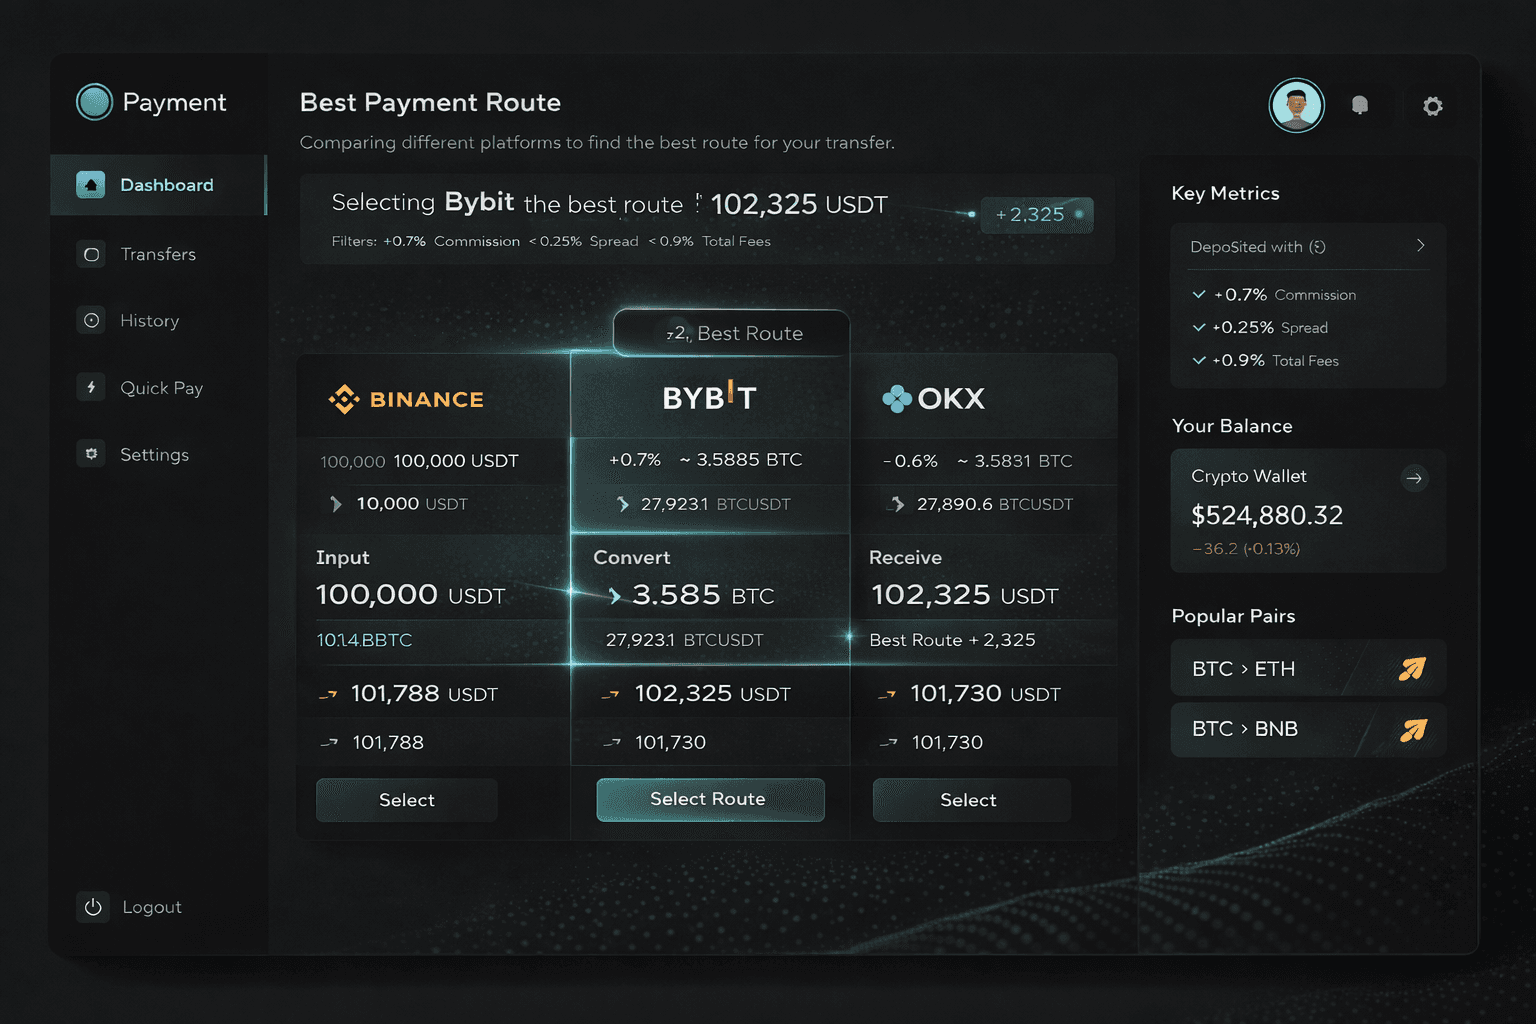
Task: Click the arrow icon beside BTC > ETH
Action: [x=1412, y=669]
